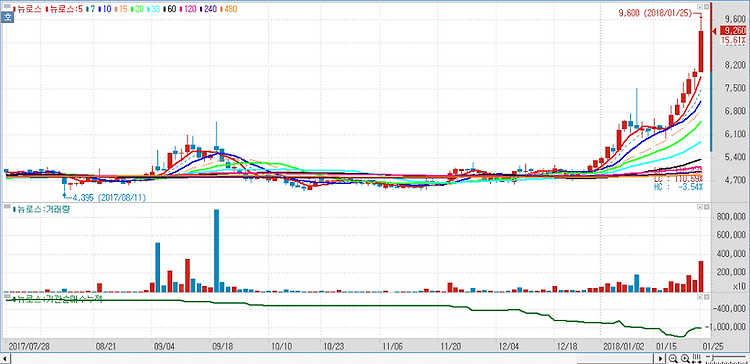Viewport: 750px width, 364px height.
Task: Click the chart zoom slider handle
Action: coord(714,359)
